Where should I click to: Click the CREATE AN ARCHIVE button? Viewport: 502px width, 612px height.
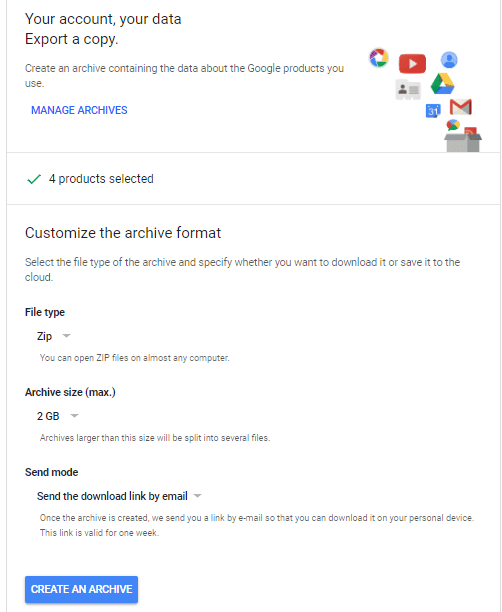[x=82, y=589]
